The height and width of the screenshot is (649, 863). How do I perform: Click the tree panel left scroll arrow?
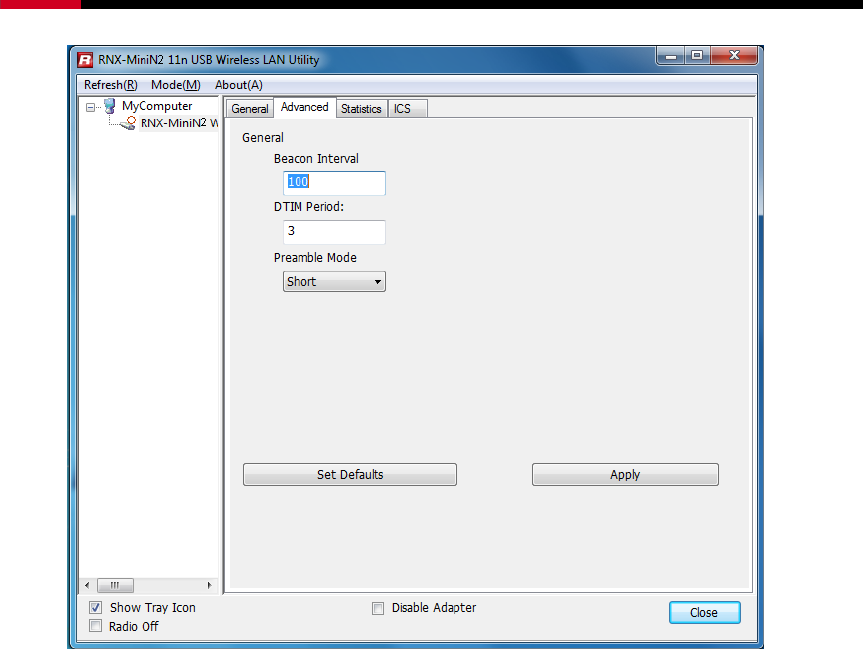(x=87, y=585)
